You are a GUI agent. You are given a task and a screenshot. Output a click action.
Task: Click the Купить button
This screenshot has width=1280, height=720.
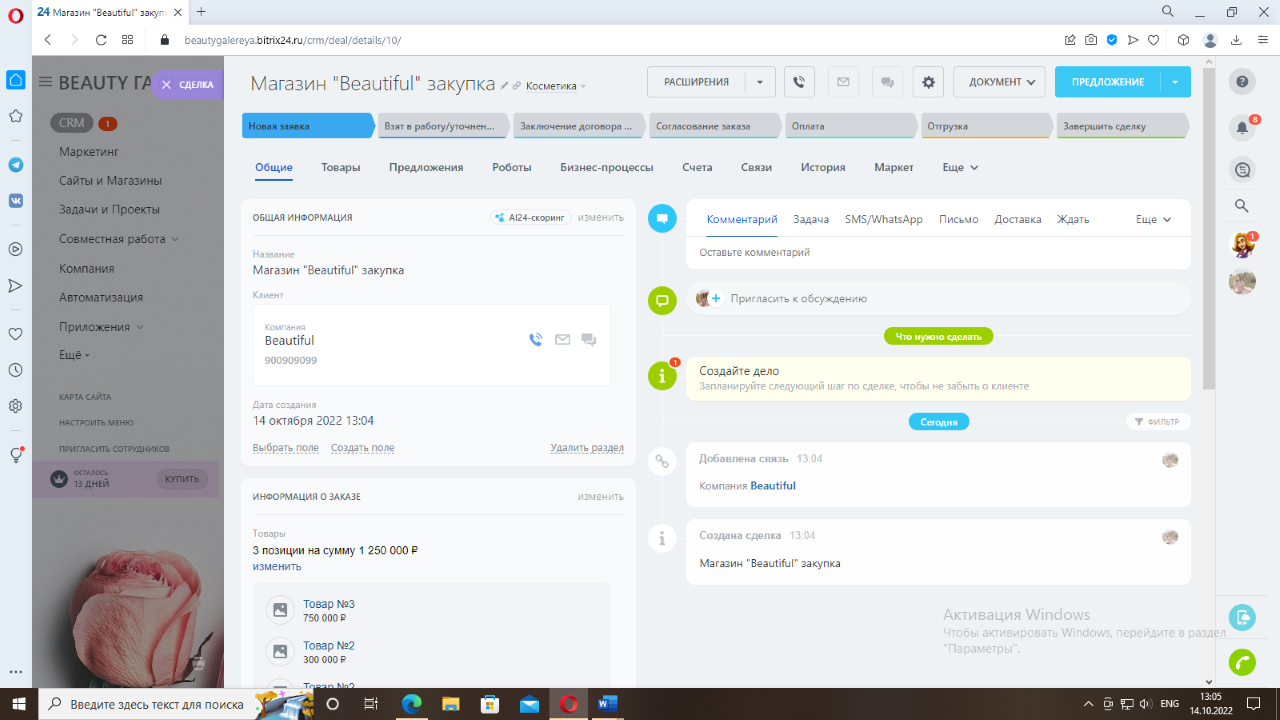tap(182, 479)
